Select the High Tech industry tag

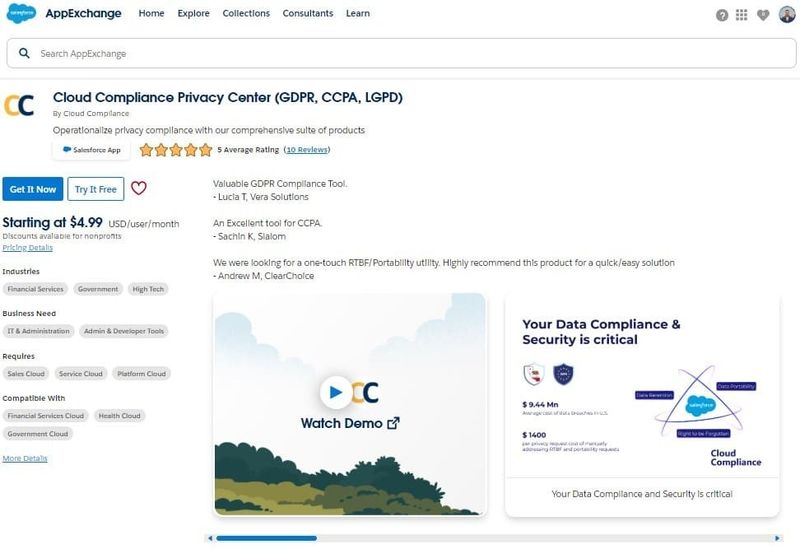148,289
